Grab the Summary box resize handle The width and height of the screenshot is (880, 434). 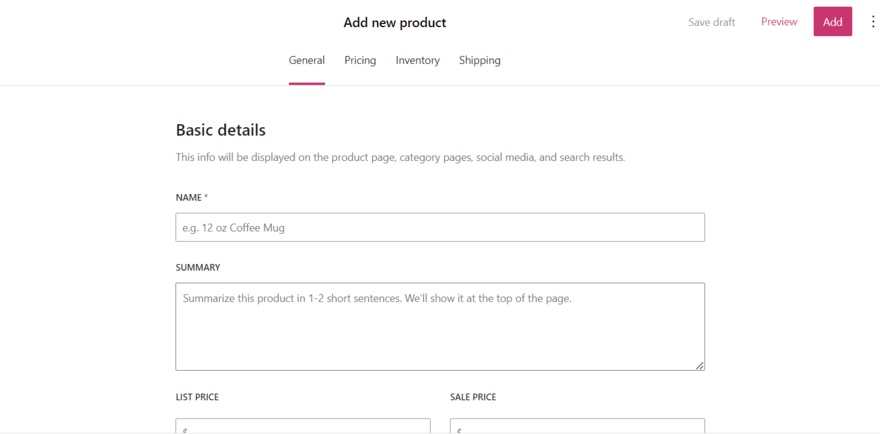(699, 366)
